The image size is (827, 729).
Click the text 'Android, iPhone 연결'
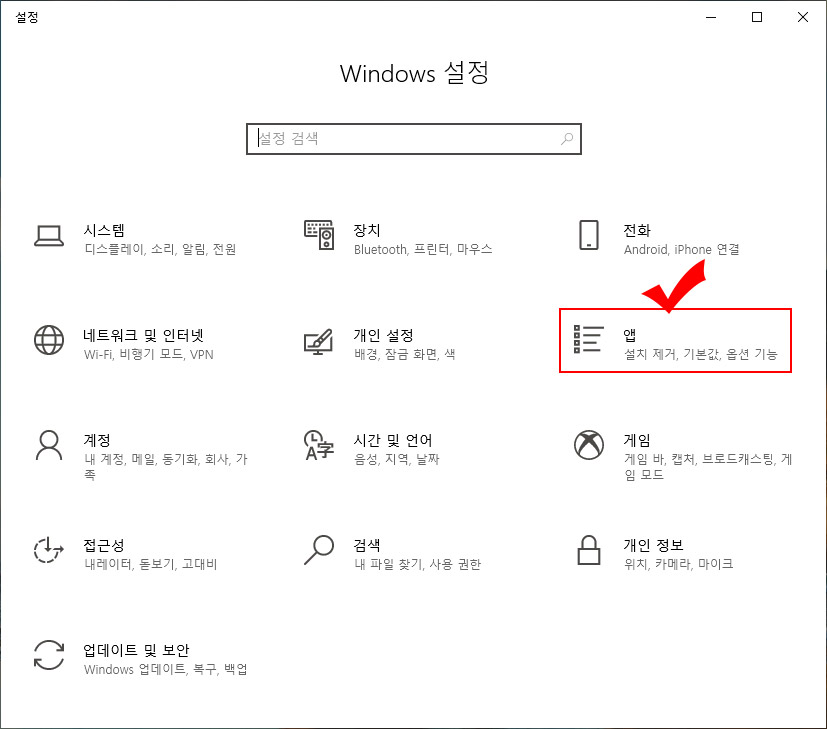[681, 249]
